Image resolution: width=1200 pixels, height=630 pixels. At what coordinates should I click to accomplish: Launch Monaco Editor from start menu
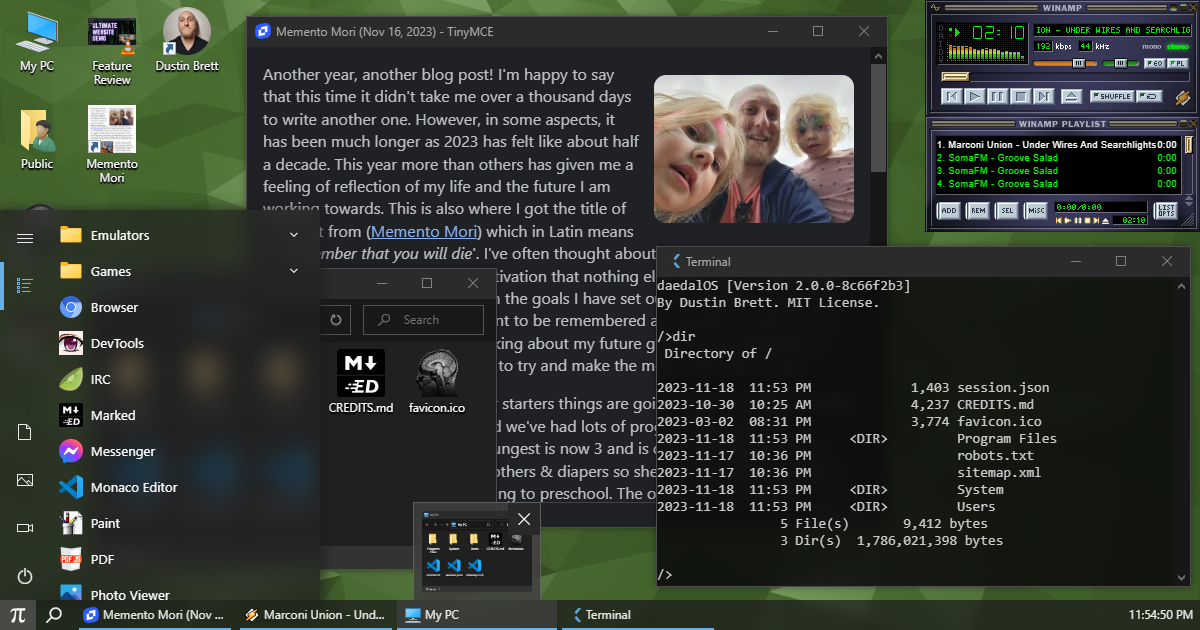tap(133, 487)
